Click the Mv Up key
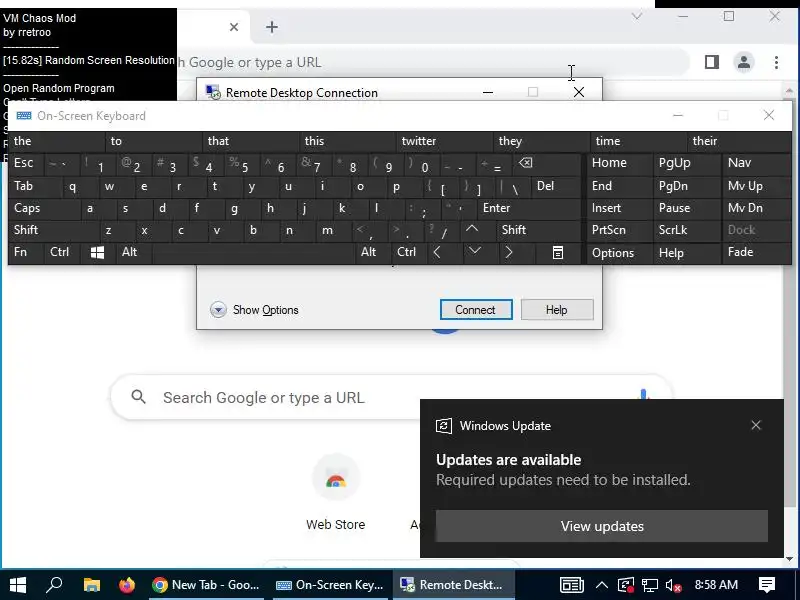This screenshot has height=600, width=800. [757, 186]
